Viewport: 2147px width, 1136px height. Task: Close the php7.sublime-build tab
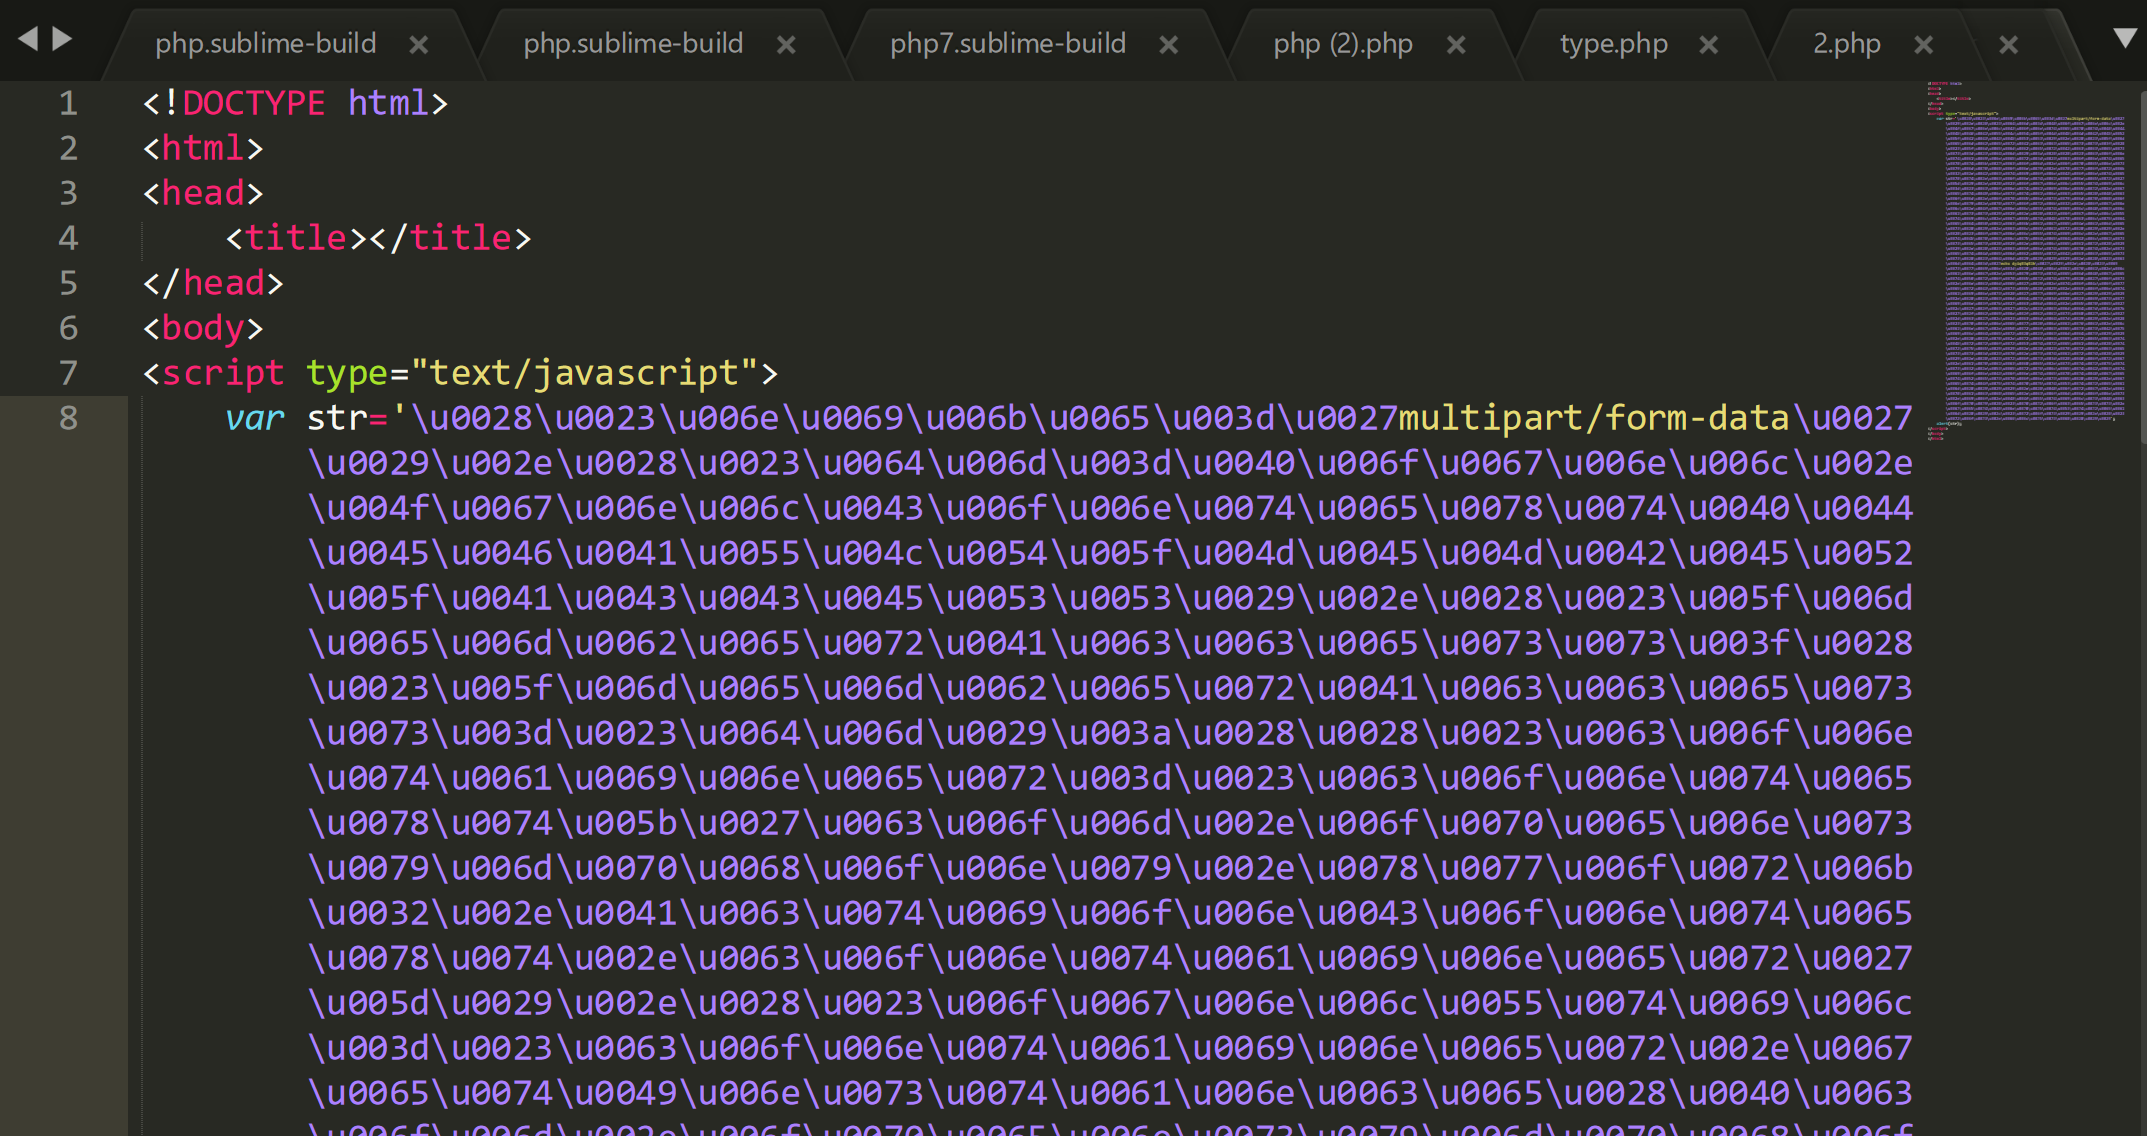pyautogui.click(x=1168, y=45)
